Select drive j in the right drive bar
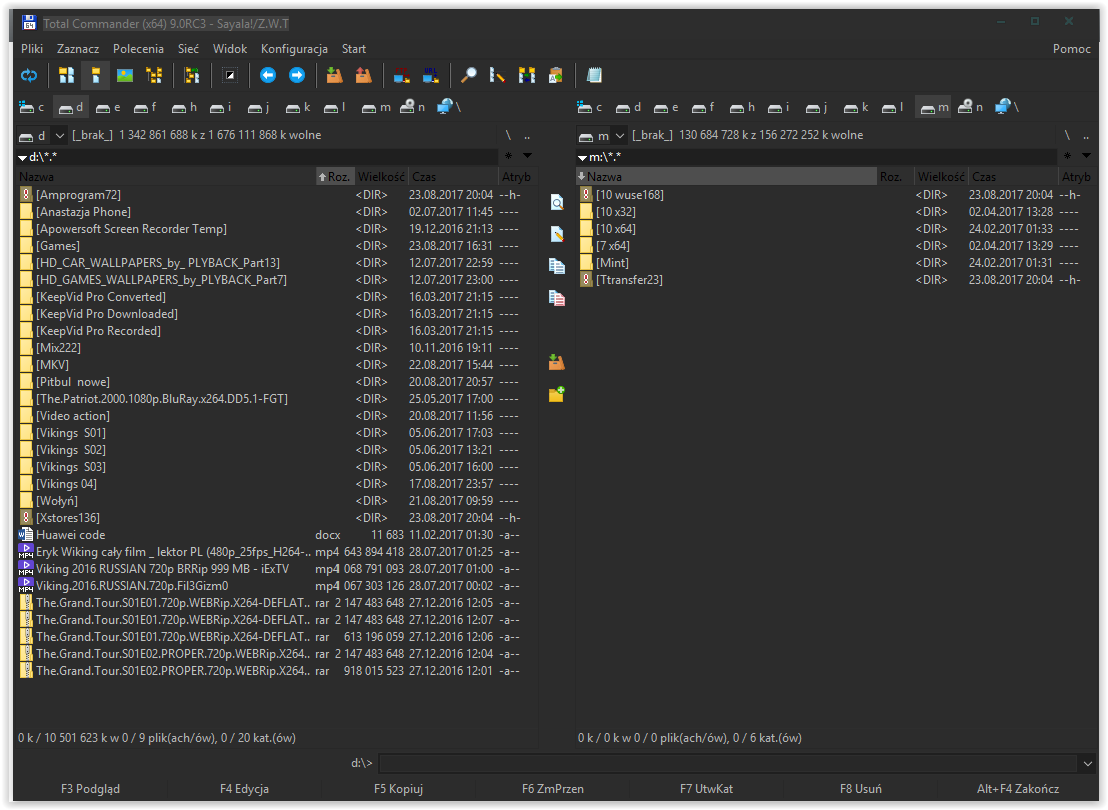Image resolution: width=1108 pixels, height=810 pixels. pos(818,107)
